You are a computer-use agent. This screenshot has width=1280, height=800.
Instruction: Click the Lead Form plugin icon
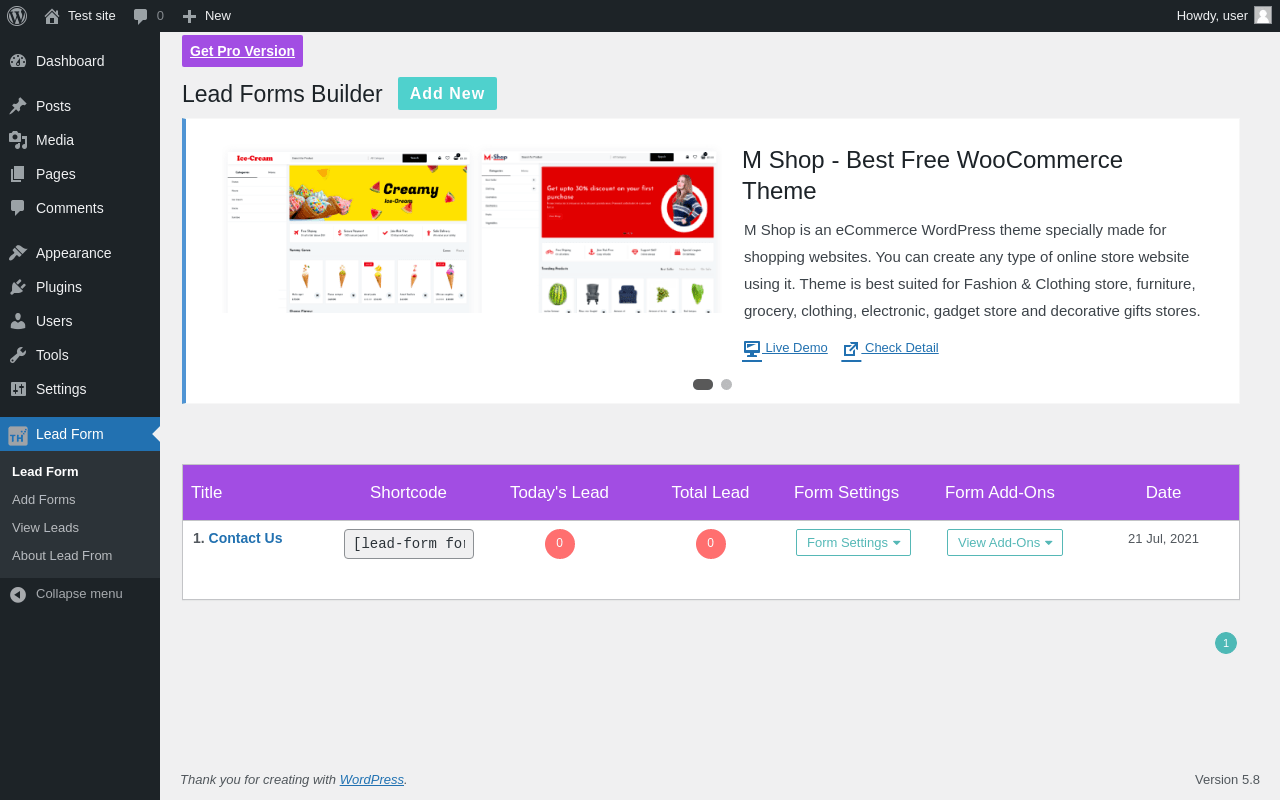[x=18, y=435]
